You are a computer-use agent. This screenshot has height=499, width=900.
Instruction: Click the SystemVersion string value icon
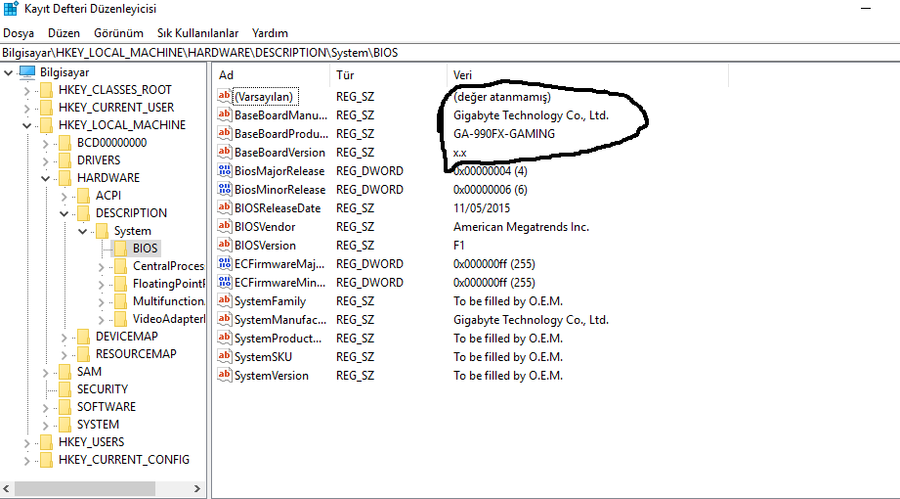pos(224,375)
